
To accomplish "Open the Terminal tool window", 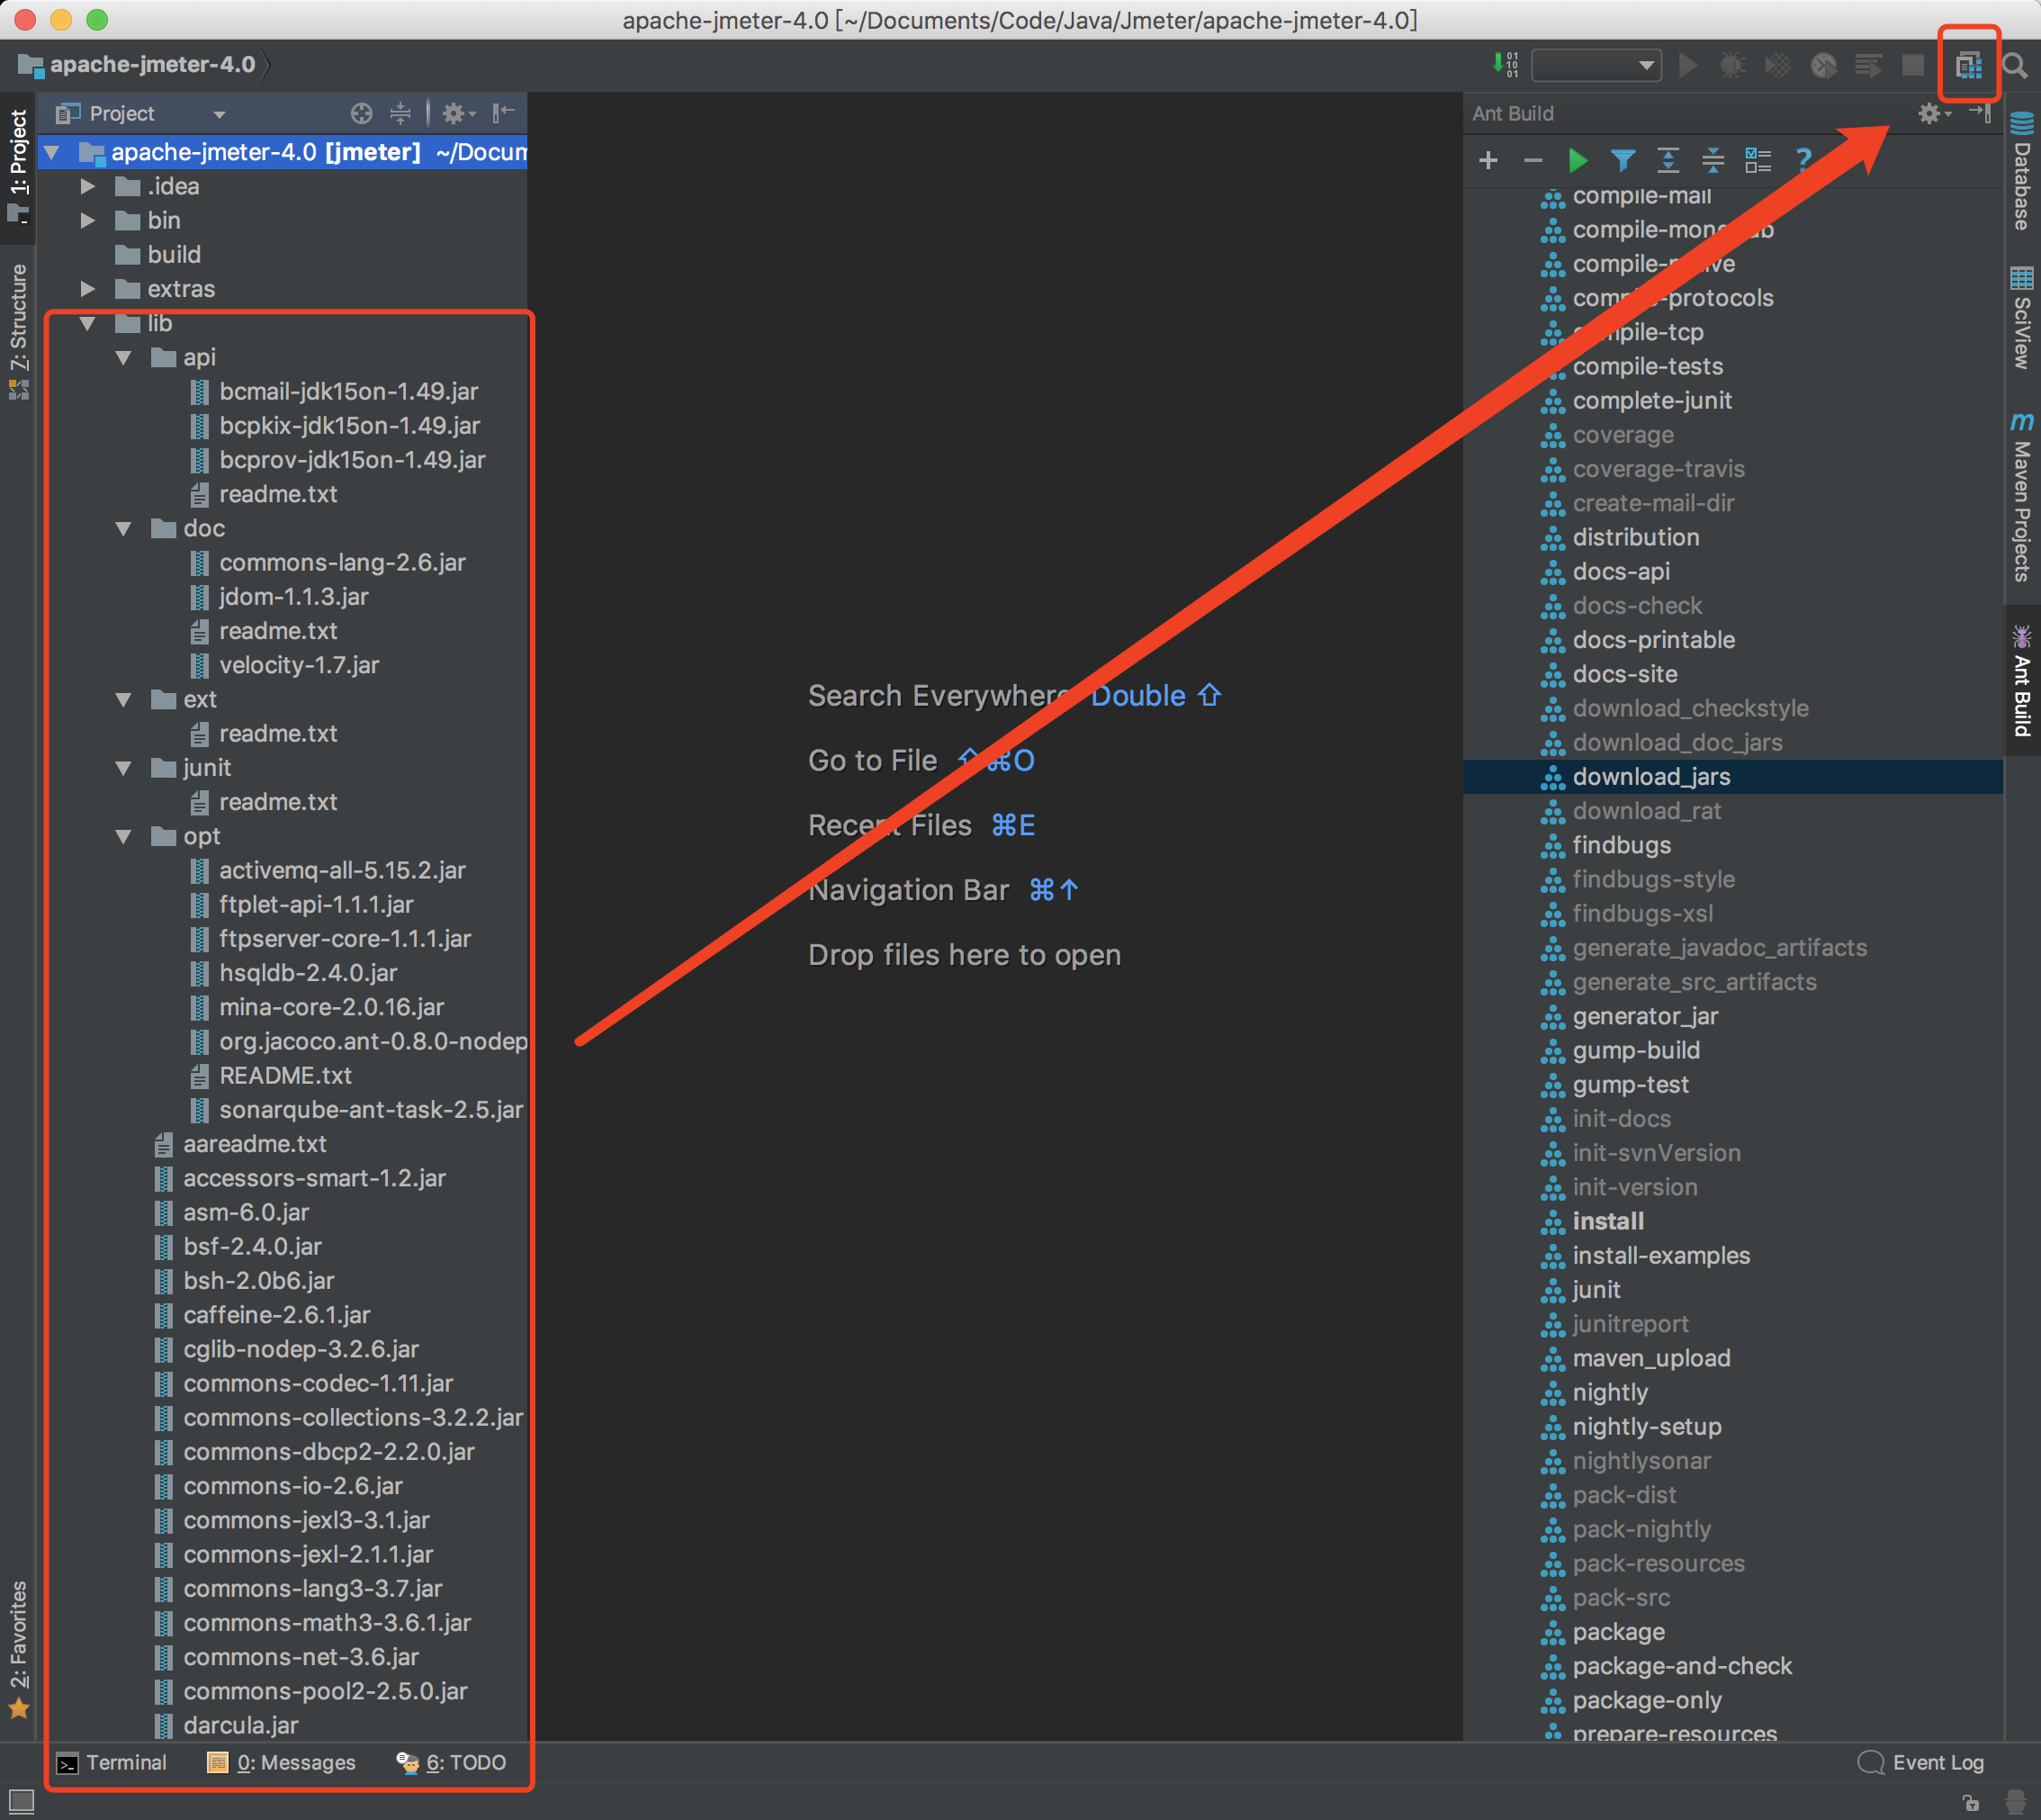I will (x=112, y=1763).
